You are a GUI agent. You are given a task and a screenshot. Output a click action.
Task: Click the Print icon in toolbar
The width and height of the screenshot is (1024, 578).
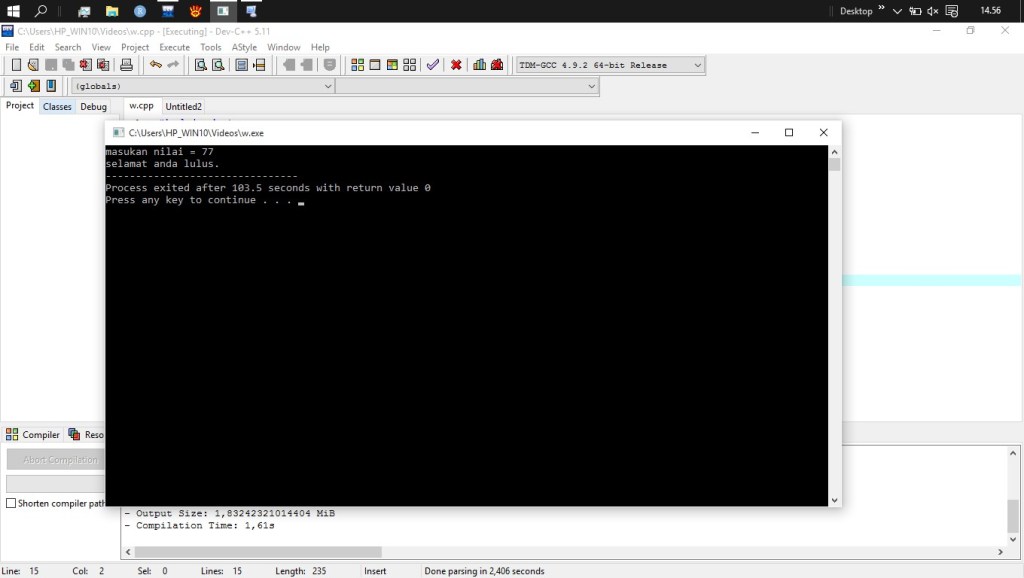[126, 65]
